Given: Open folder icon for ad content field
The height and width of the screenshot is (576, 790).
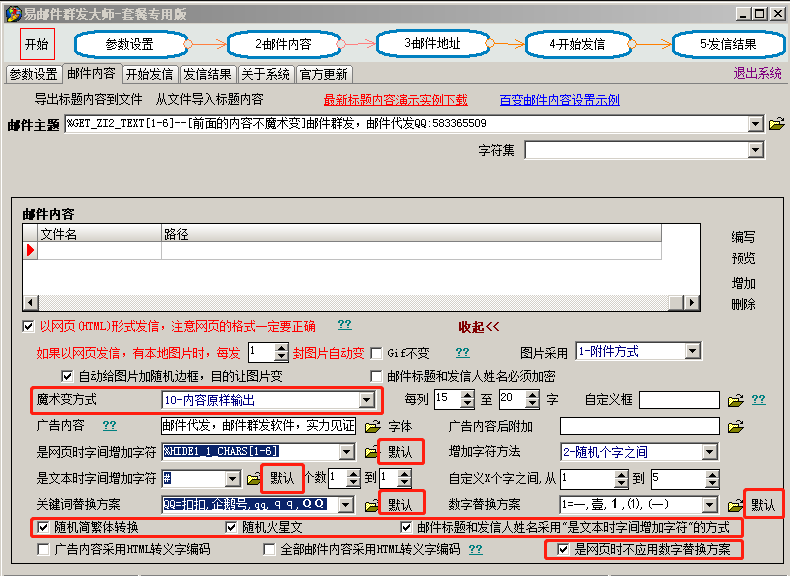Looking at the screenshot, I should 372,427.
